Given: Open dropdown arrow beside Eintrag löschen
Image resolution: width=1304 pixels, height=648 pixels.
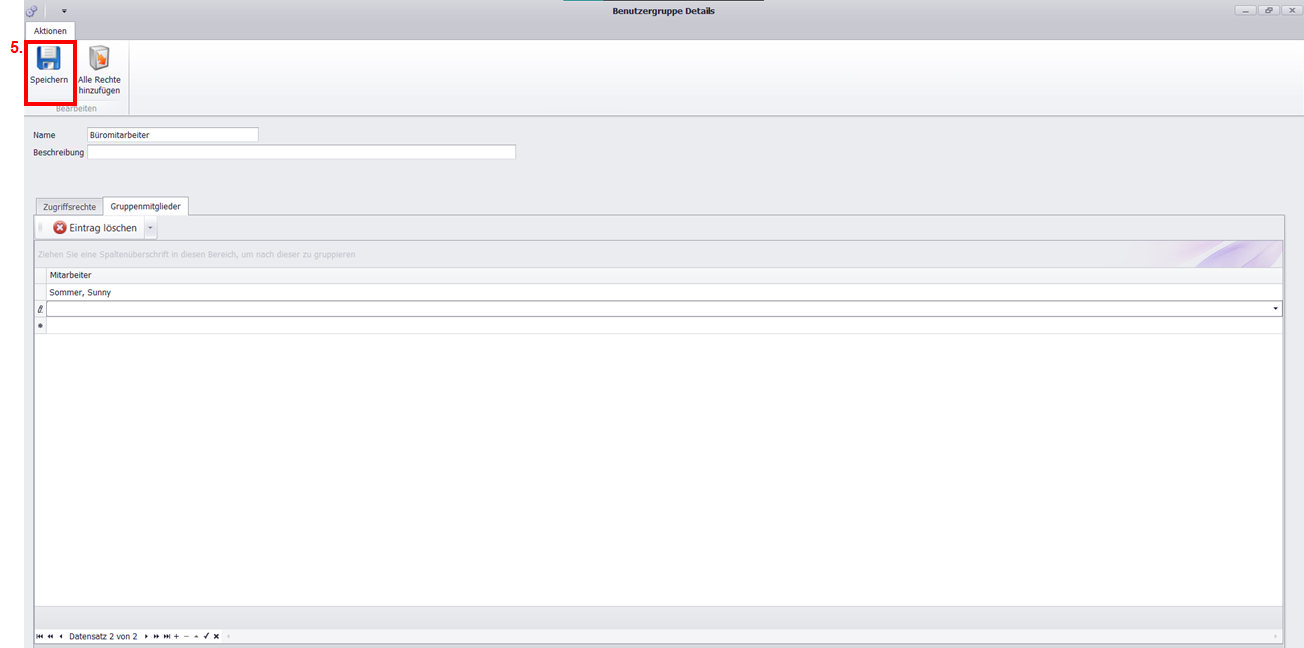Looking at the screenshot, I should click(x=150, y=228).
